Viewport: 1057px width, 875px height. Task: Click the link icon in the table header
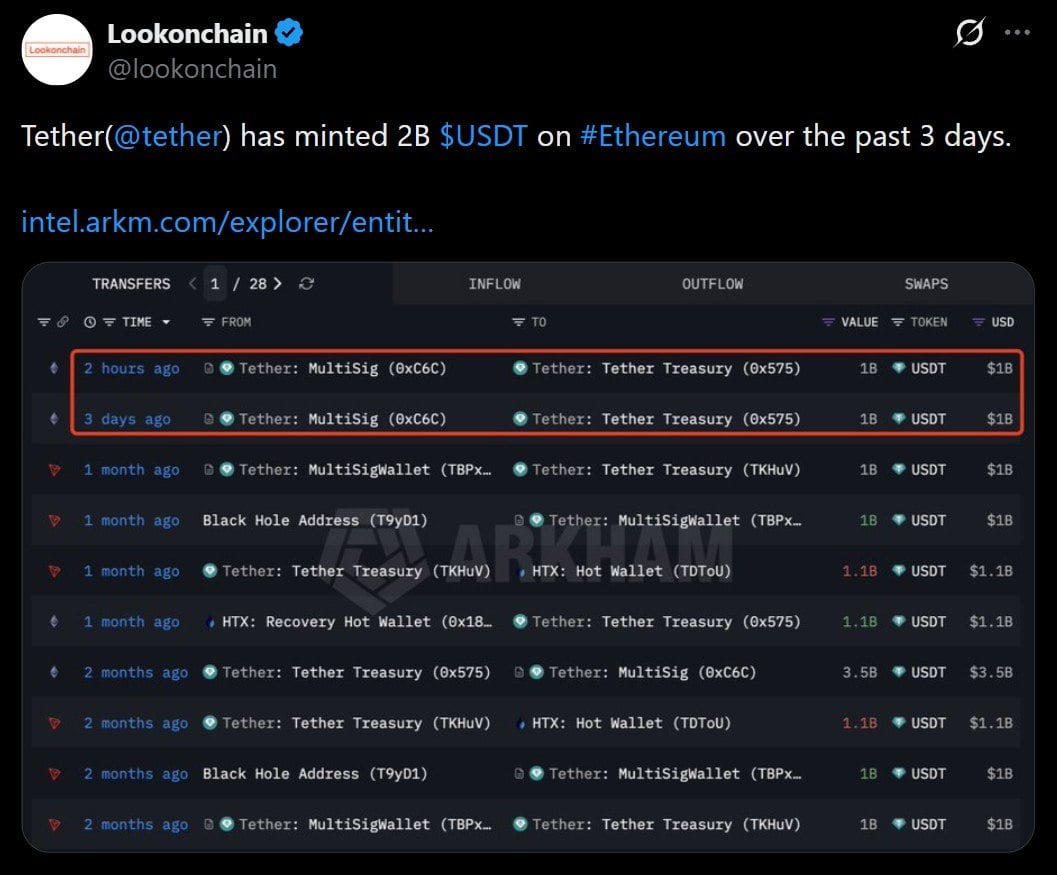point(63,322)
